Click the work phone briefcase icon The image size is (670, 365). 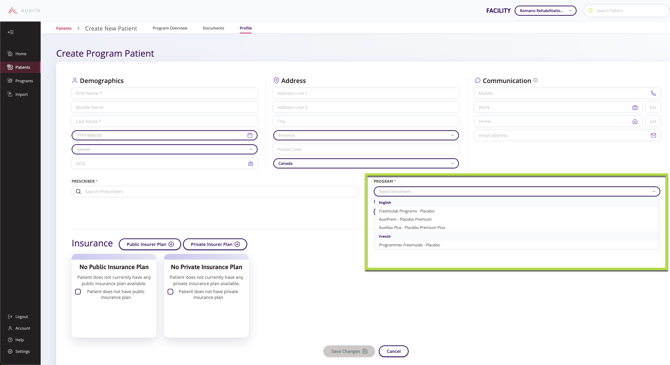click(635, 107)
